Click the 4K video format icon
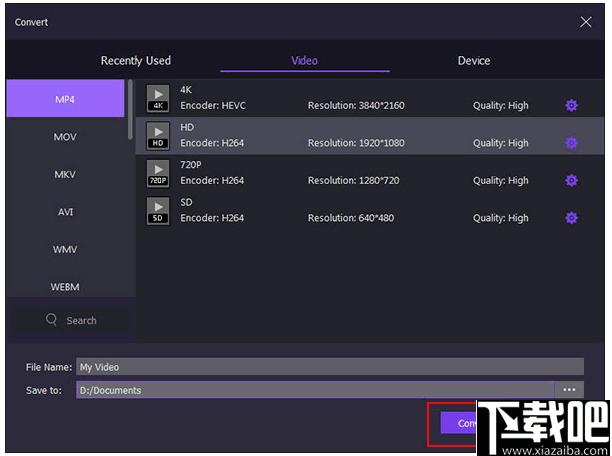Viewport: 612px width, 456px height. 158,98
